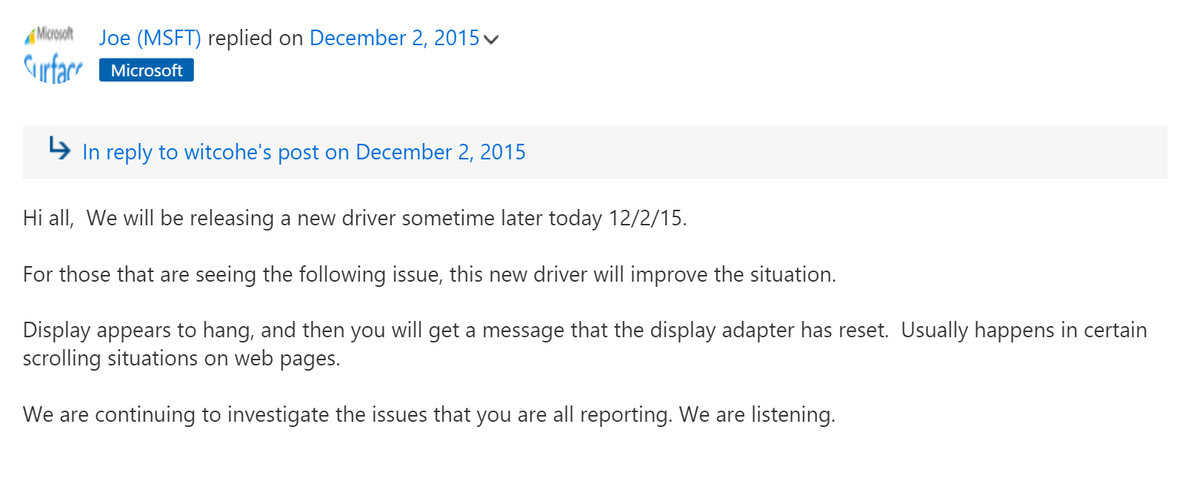Viewport: 1200px width, 487px height.
Task: Click the "Hi all" greeting text
Action: click(47, 219)
